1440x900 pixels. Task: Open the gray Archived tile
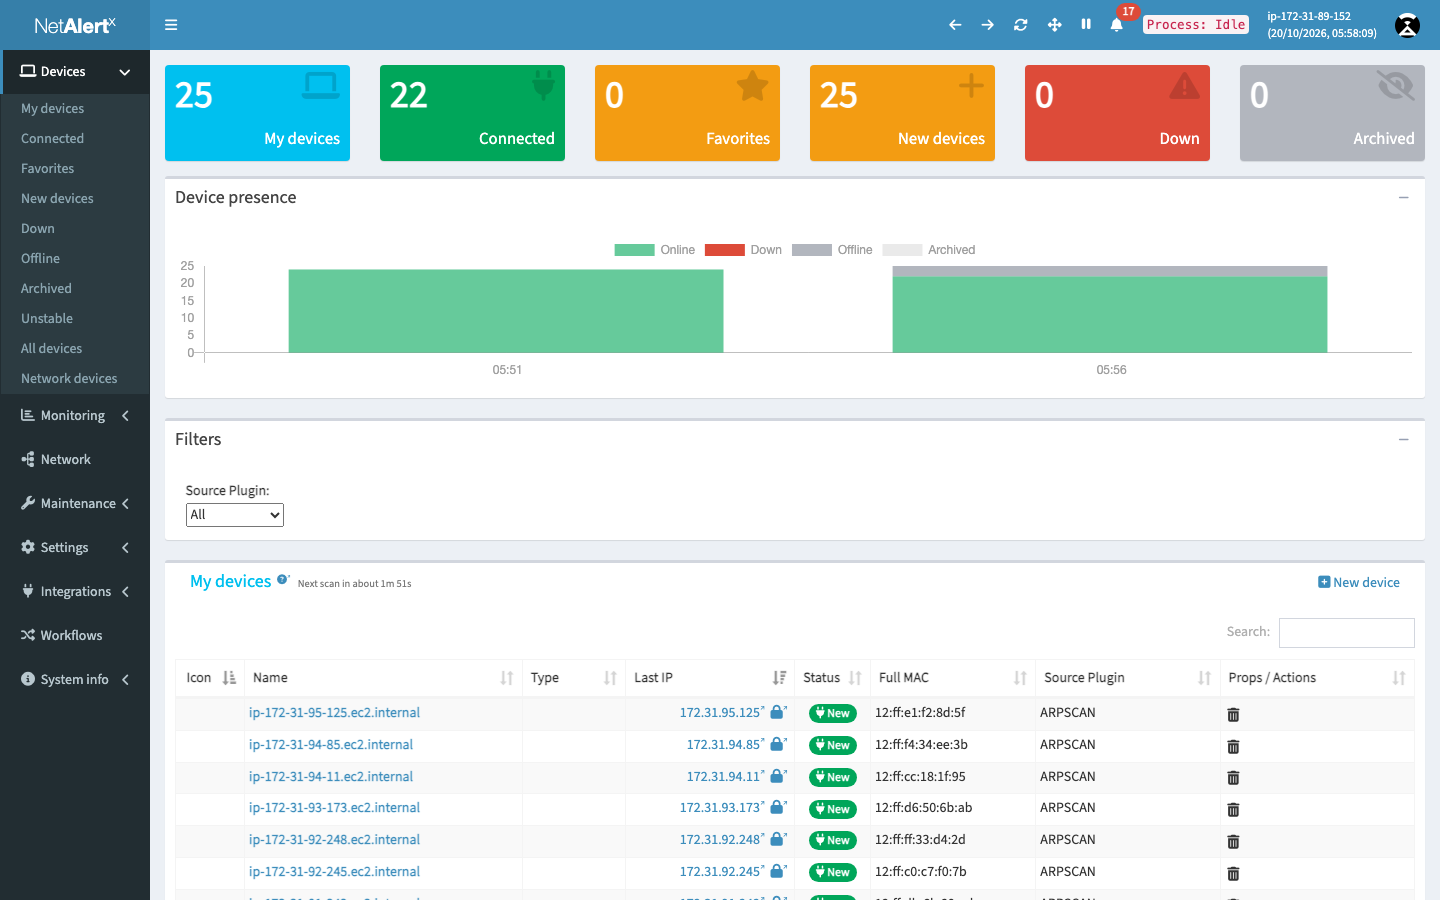1332,113
